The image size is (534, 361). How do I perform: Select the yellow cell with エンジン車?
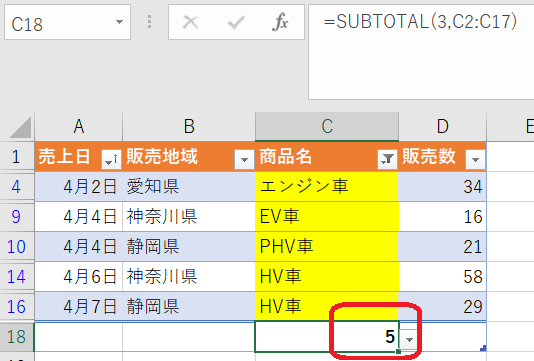tap(327, 187)
